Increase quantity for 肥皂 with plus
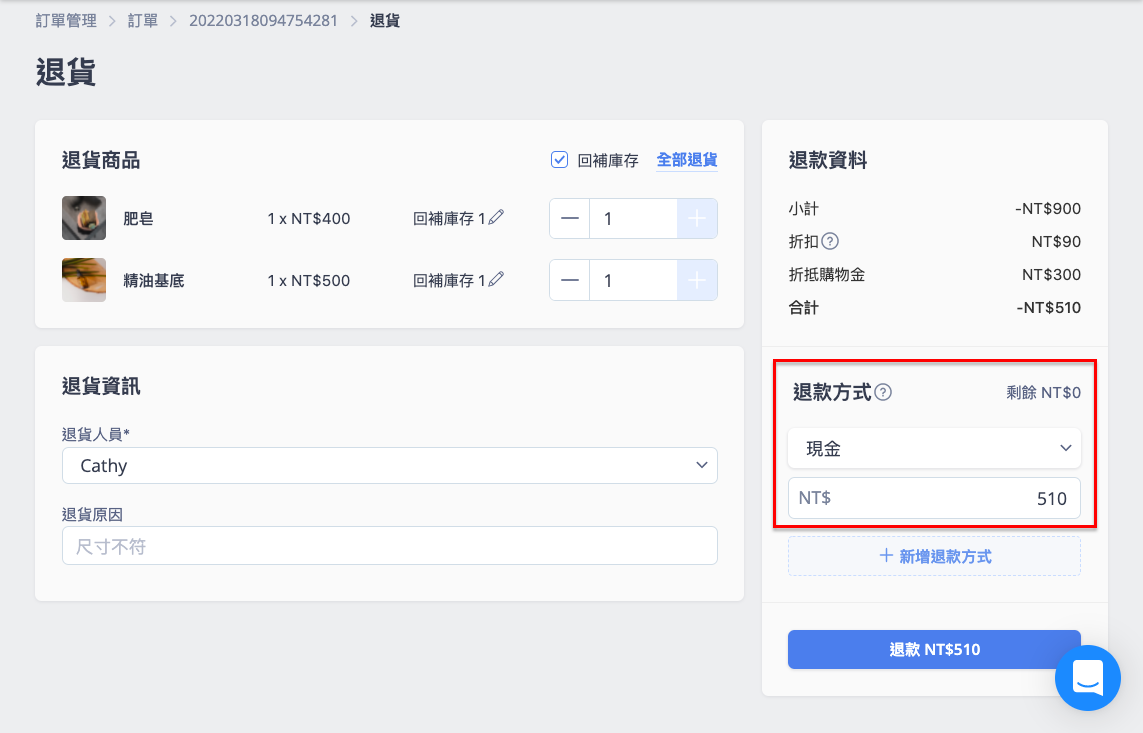This screenshot has height=733, width=1143. [x=697, y=219]
